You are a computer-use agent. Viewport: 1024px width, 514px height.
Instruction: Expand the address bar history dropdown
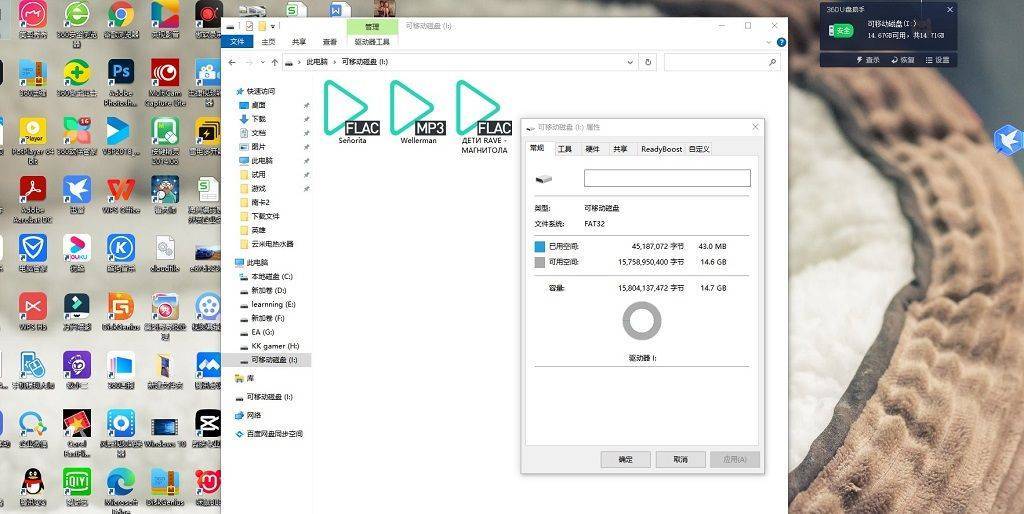pos(631,62)
